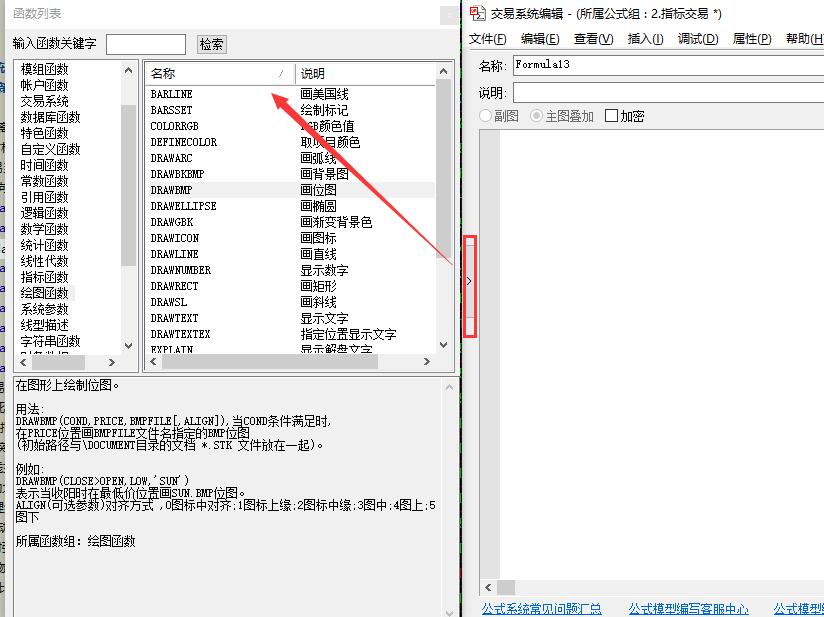Click the panel collapse arrow splitter
This screenshot has width=824, height=617.
point(470,281)
